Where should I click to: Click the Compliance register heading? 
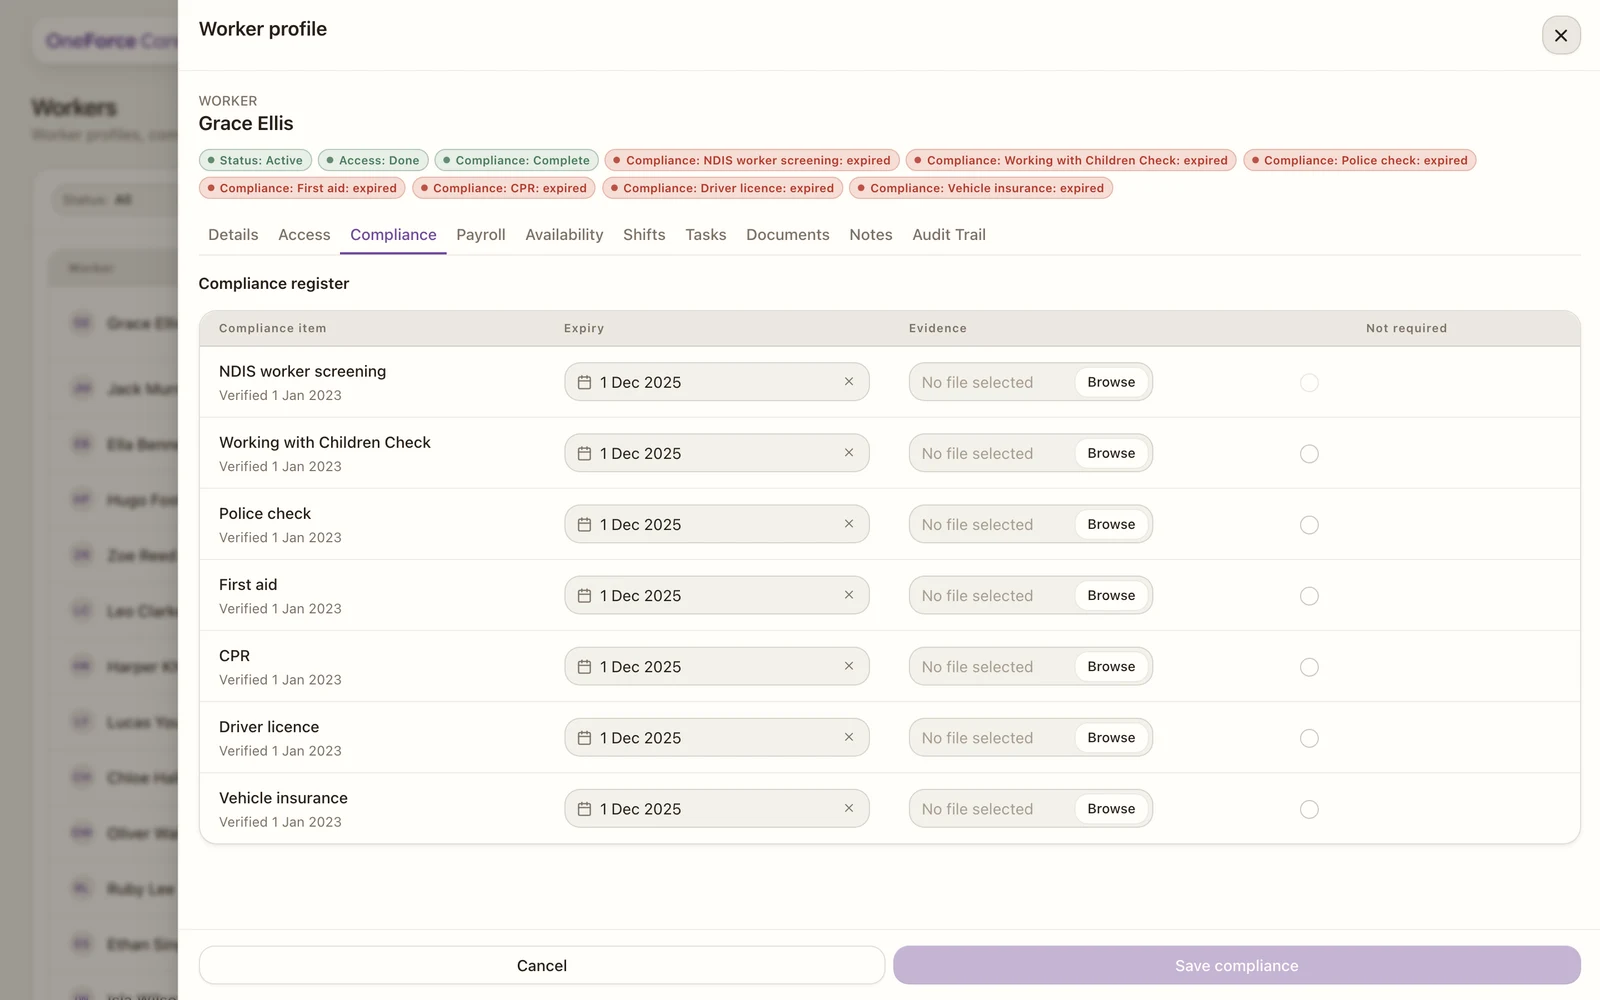(x=274, y=283)
